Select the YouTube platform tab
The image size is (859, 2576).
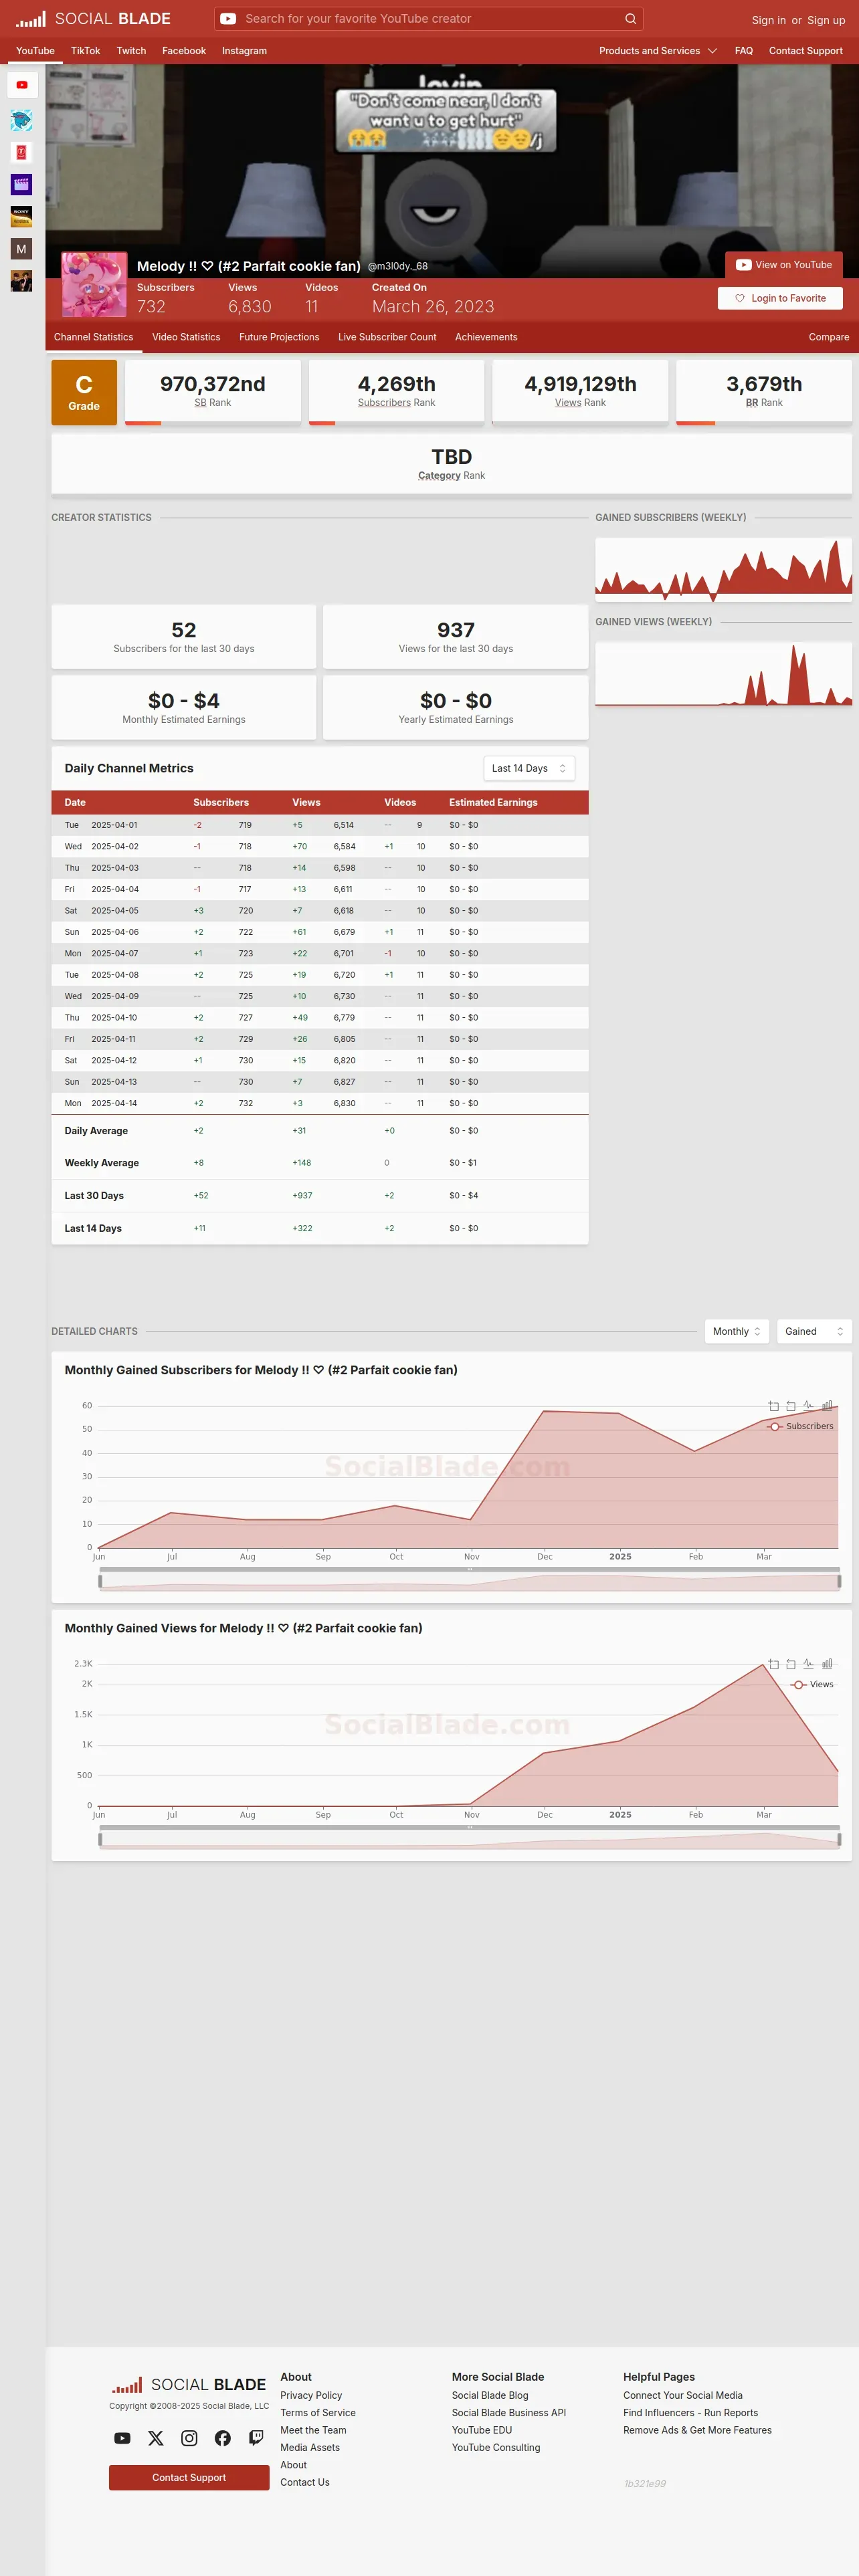35,51
